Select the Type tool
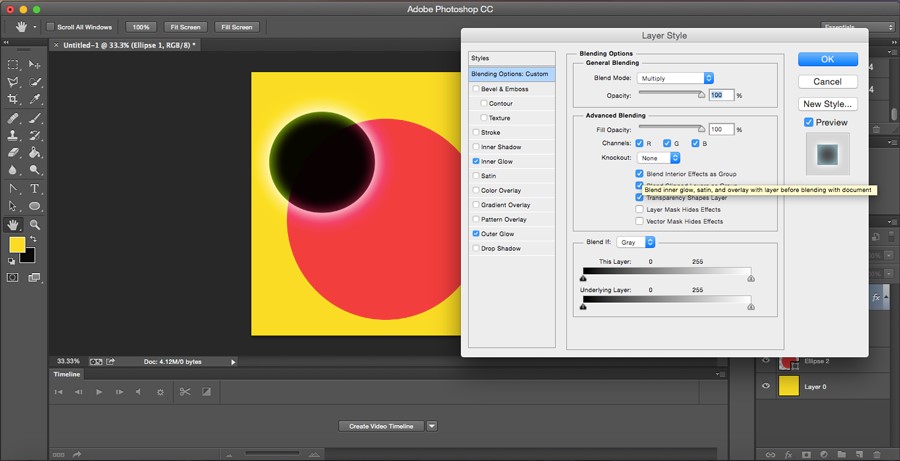The height and width of the screenshot is (461, 900). pos(34,188)
